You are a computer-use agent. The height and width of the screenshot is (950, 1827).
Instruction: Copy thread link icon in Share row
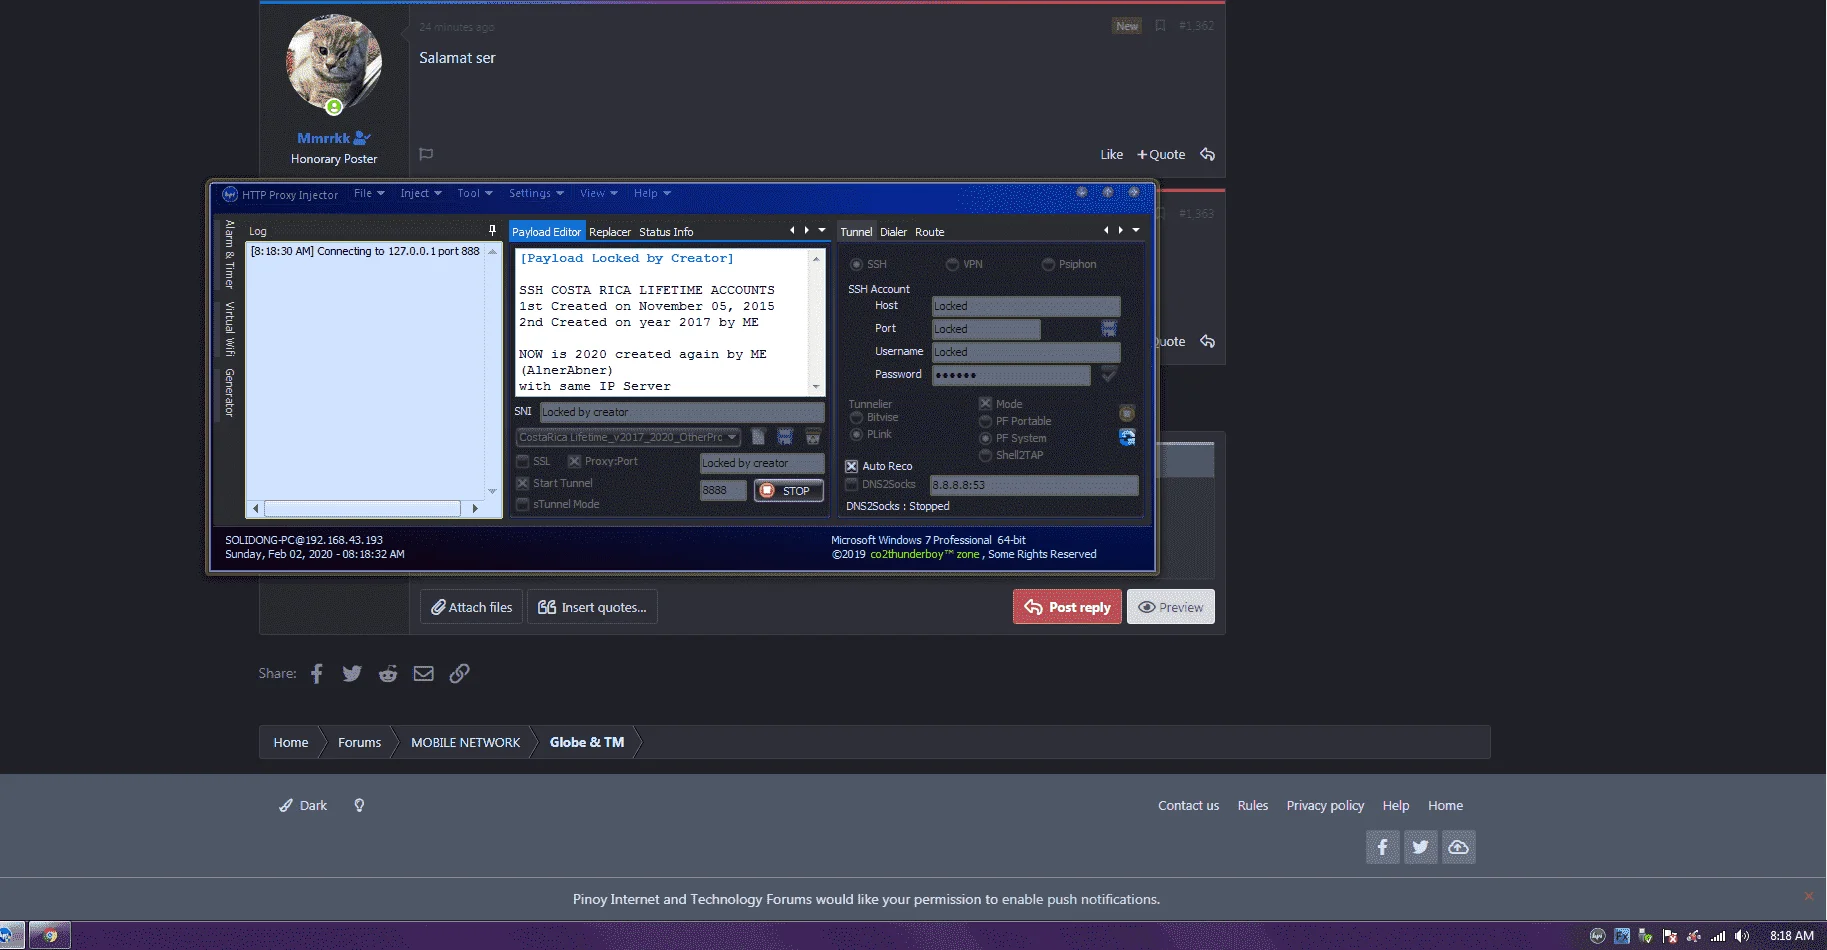(459, 673)
